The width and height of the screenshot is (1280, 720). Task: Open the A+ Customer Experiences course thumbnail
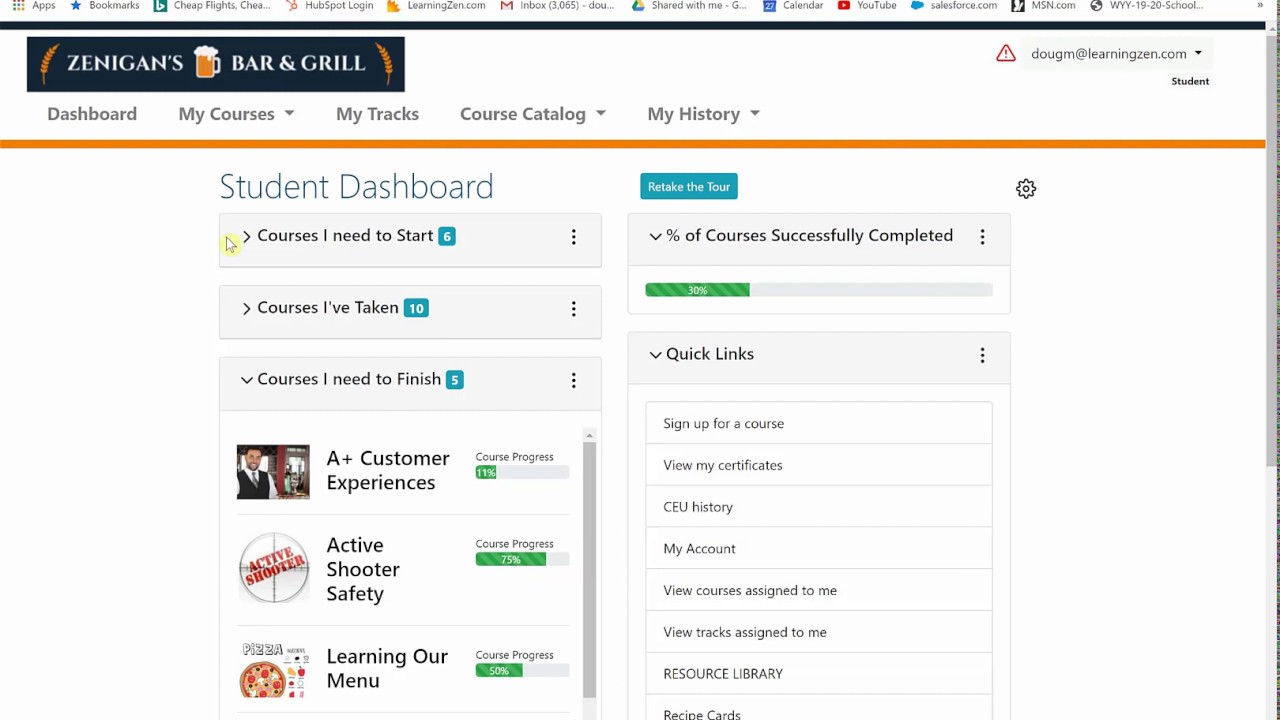point(273,472)
